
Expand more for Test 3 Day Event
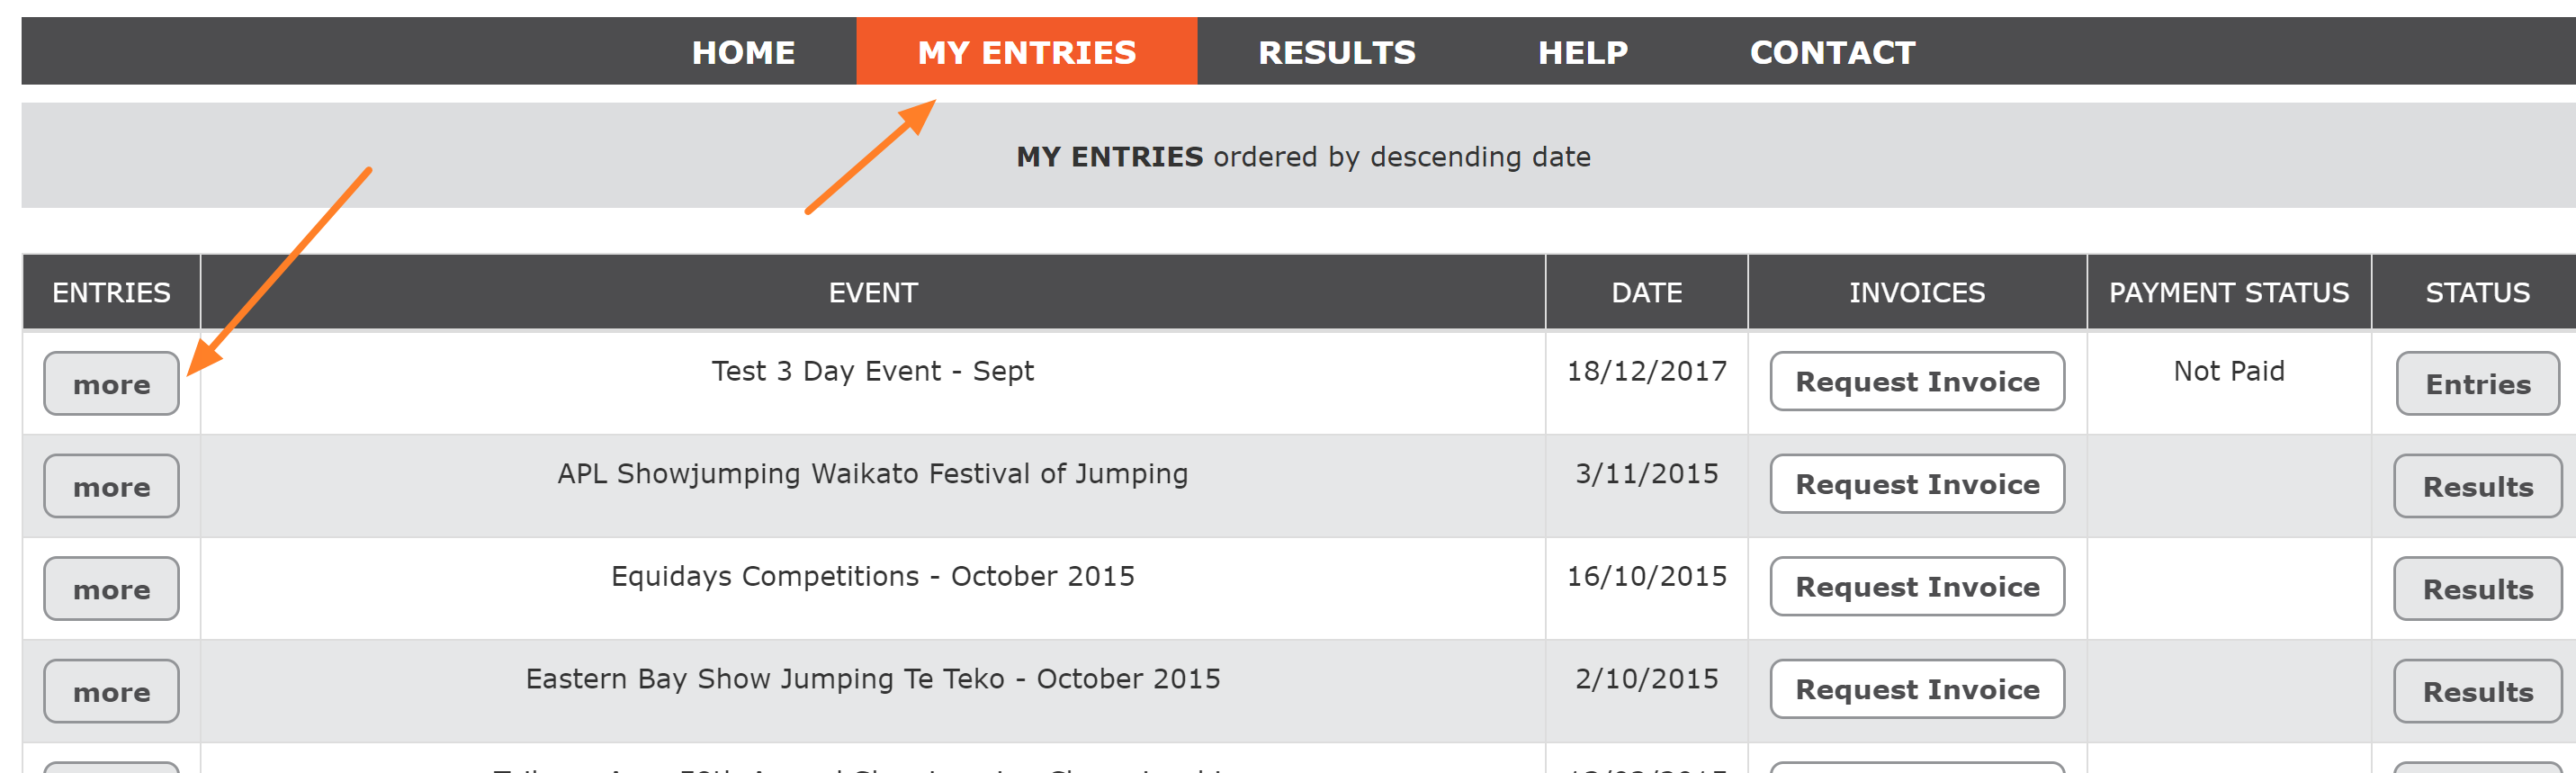click(111, 384)
